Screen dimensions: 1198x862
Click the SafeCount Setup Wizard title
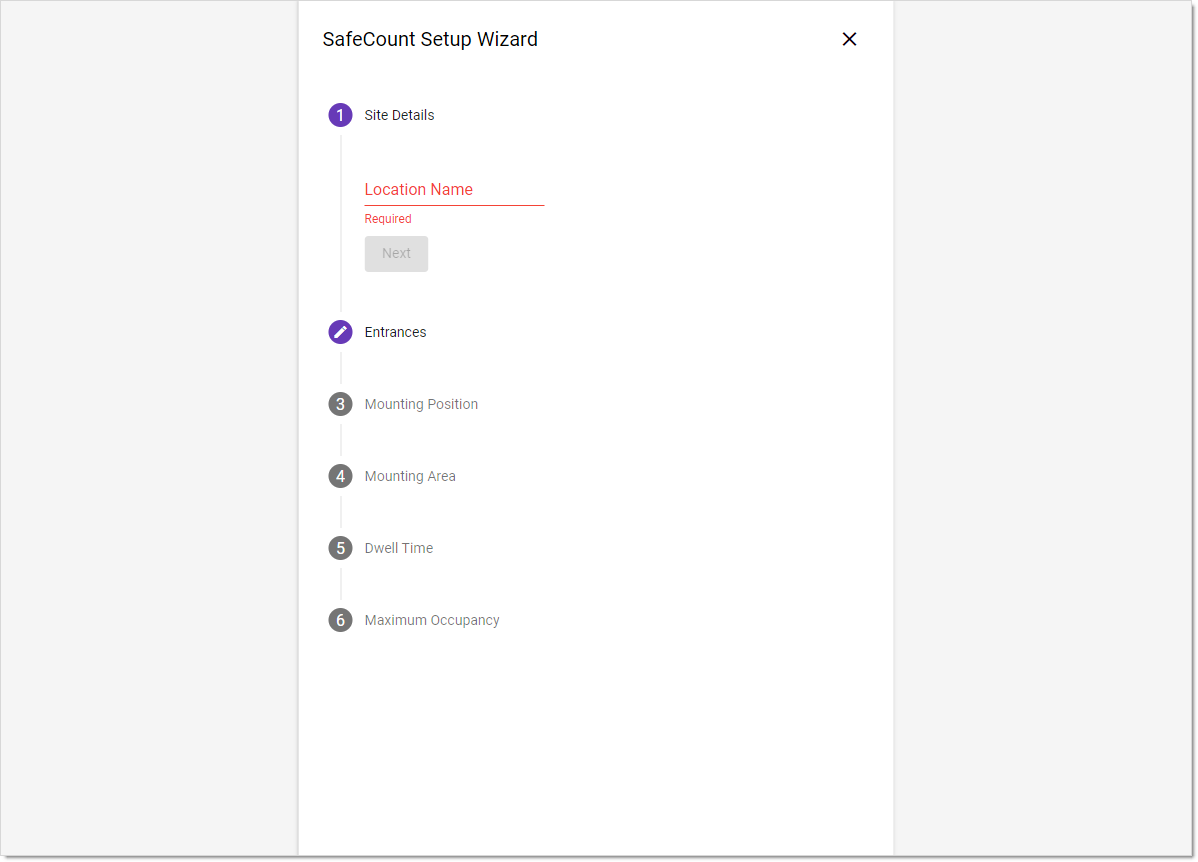click(430, 39)
